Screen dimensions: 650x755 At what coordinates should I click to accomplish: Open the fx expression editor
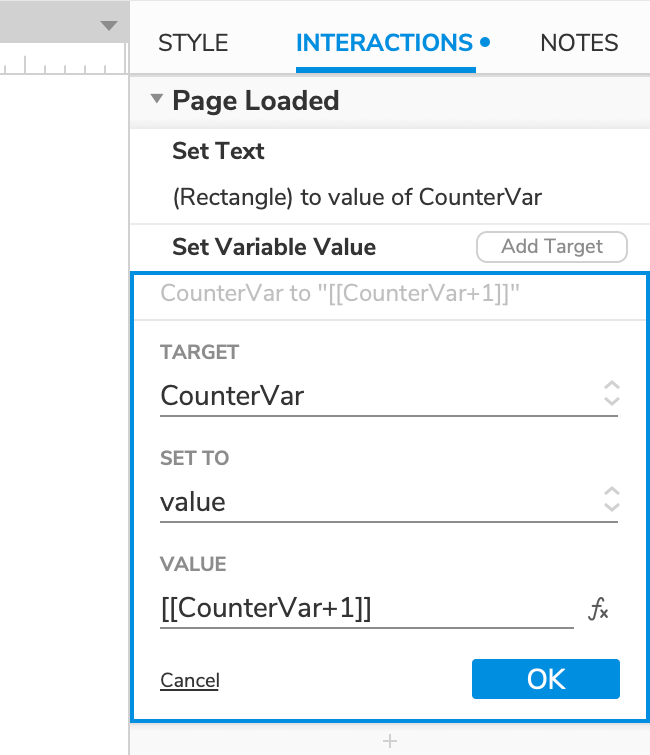click(598, 609)
